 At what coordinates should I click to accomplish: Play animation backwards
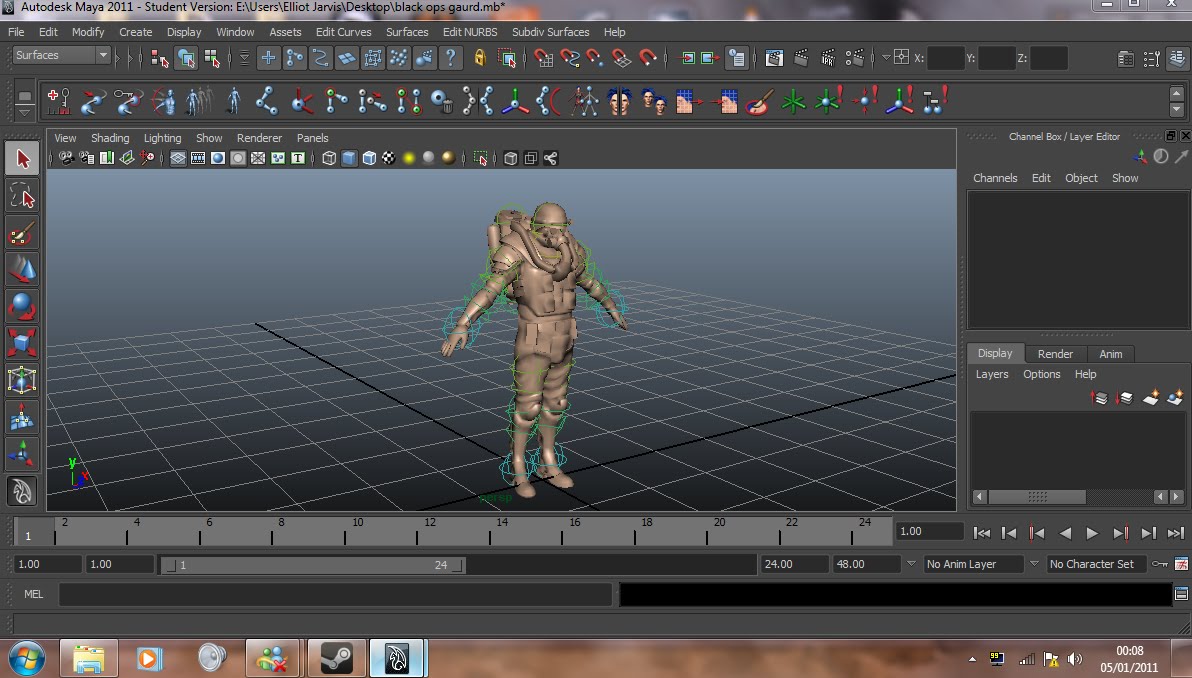point(1065,534)
